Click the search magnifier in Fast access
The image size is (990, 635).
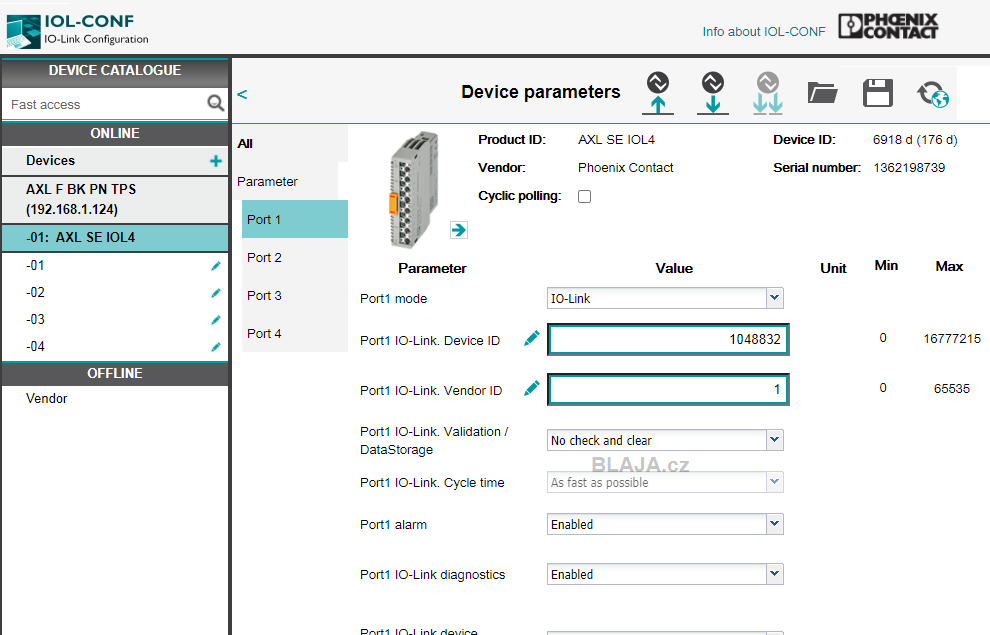coord(215,103)
